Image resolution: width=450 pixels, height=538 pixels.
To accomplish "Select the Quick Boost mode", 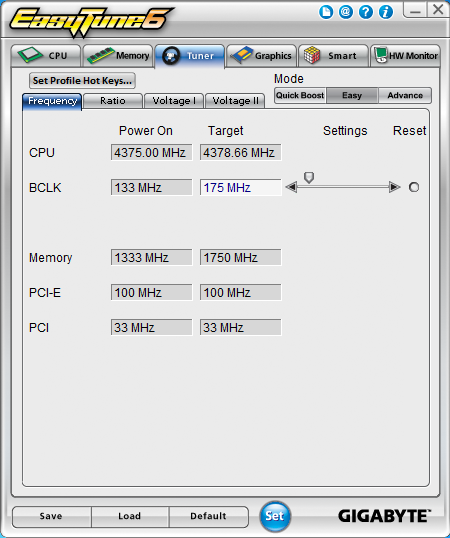I will tap(300, 95).
